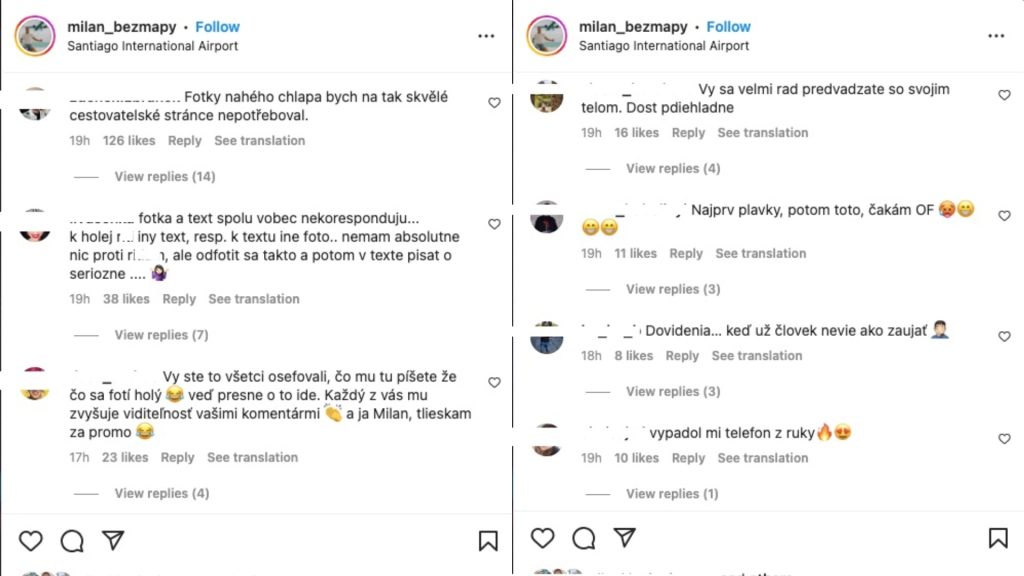The width and height of the screenshot is (1024, 576).
Task: Share right post with paper plane icon
Action: [x=624, y=539]
